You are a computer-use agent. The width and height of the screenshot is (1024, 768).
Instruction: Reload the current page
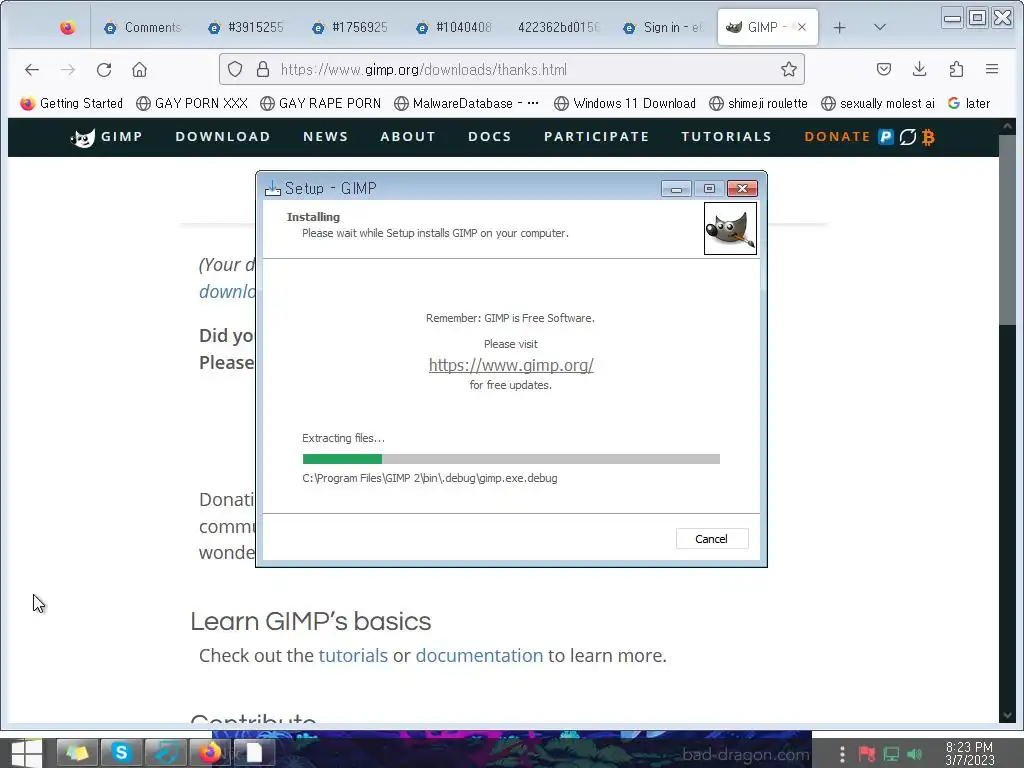coord(104,69)
